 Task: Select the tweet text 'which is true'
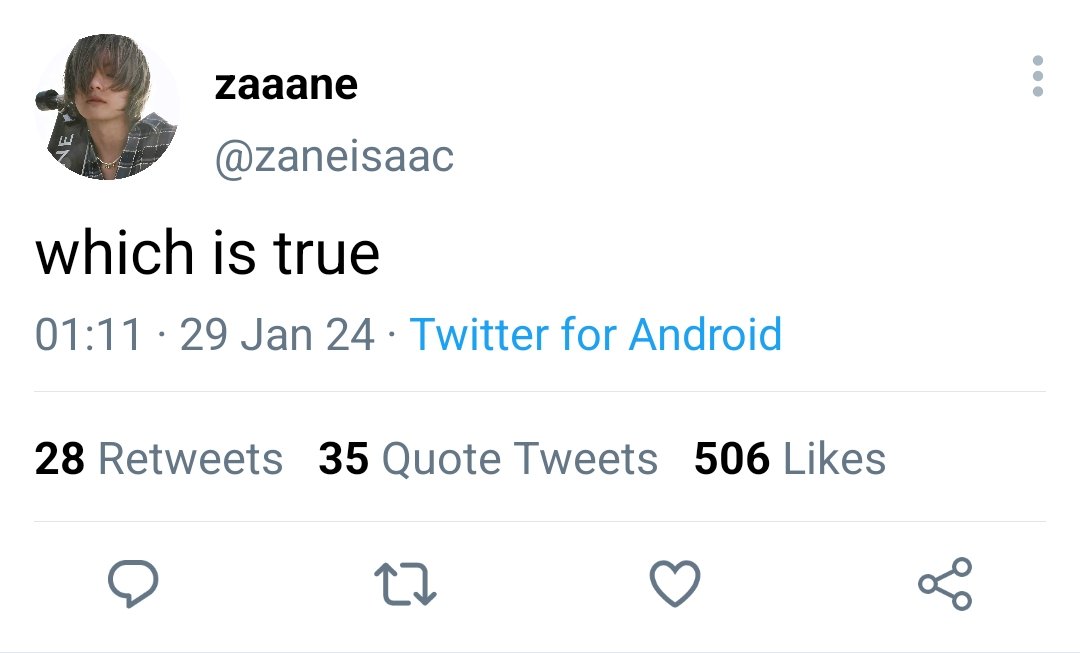coord(207,251)
